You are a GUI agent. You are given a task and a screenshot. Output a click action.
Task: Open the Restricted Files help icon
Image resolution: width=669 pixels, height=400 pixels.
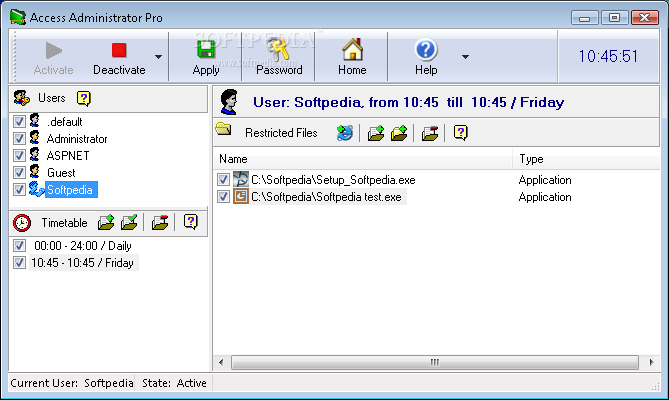point(460,133)
